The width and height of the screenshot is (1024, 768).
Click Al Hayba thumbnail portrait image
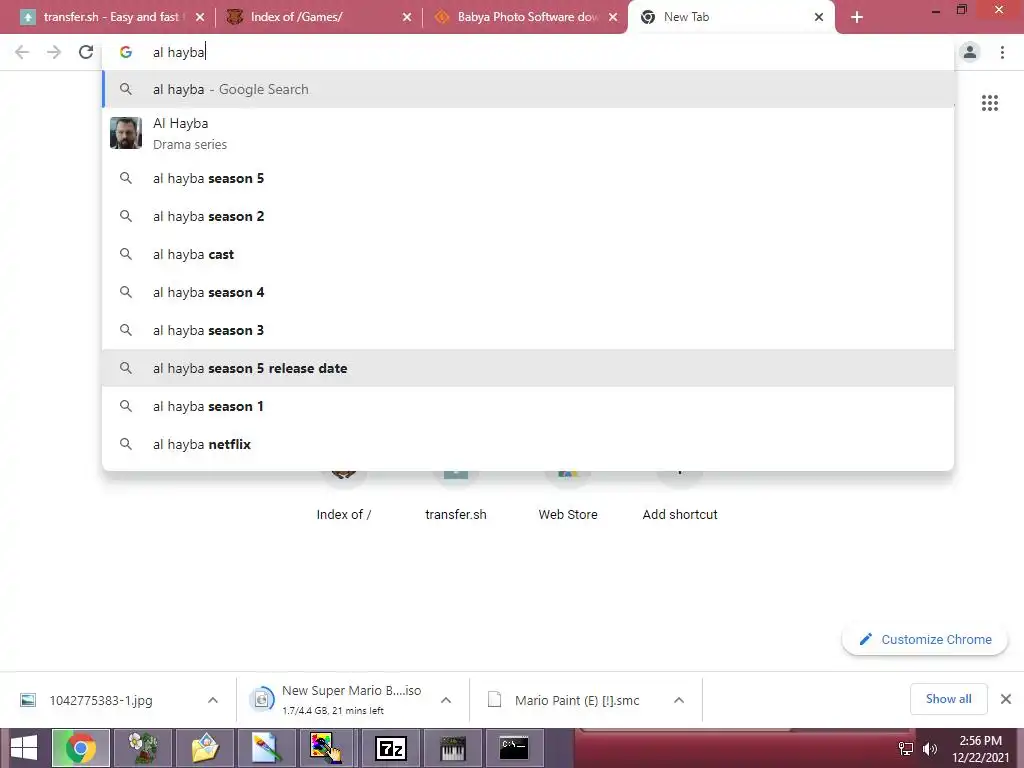[x=126, y=133]
